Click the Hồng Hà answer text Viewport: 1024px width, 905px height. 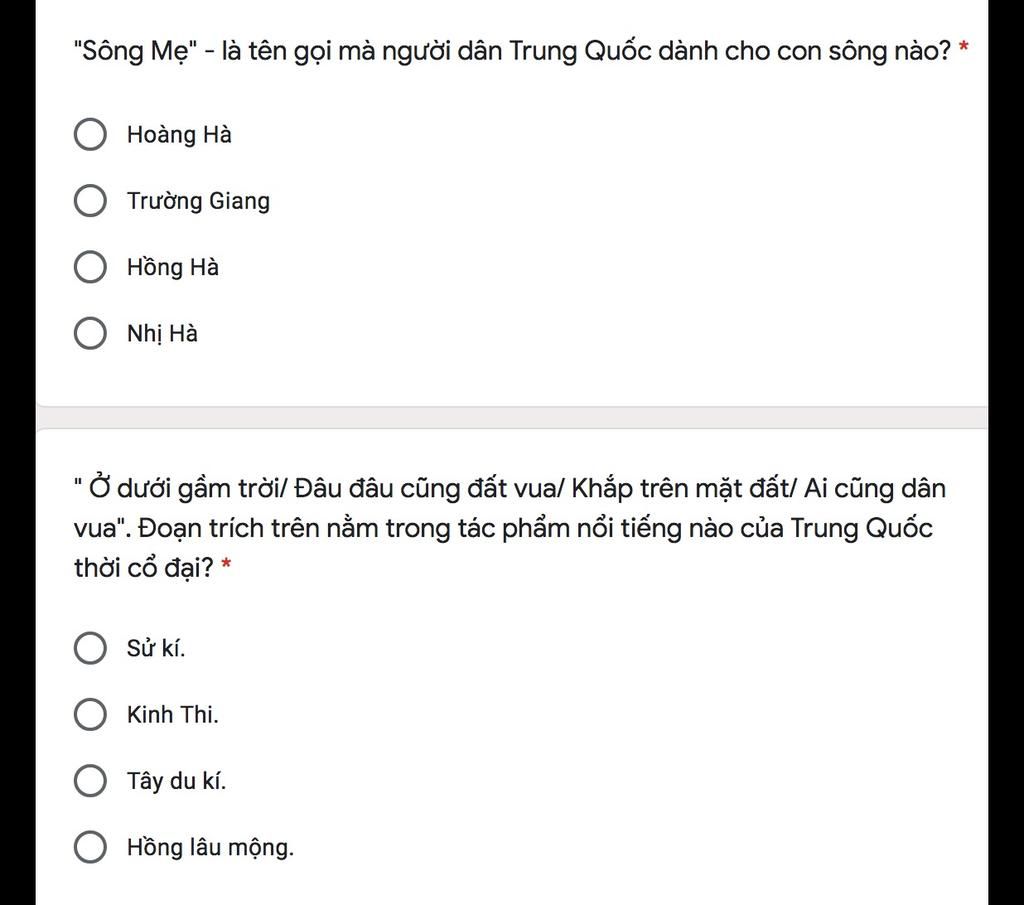[172, 267]
